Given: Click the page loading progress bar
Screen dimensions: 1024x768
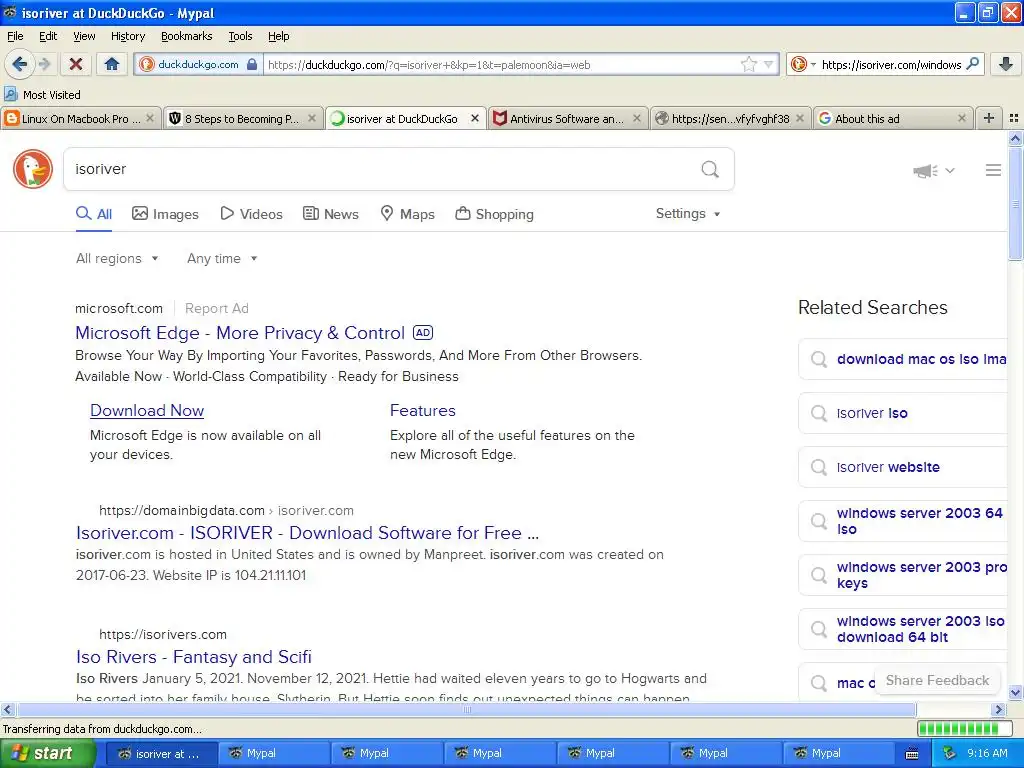Looking at the screenshot, I should [x=965, y=728].
